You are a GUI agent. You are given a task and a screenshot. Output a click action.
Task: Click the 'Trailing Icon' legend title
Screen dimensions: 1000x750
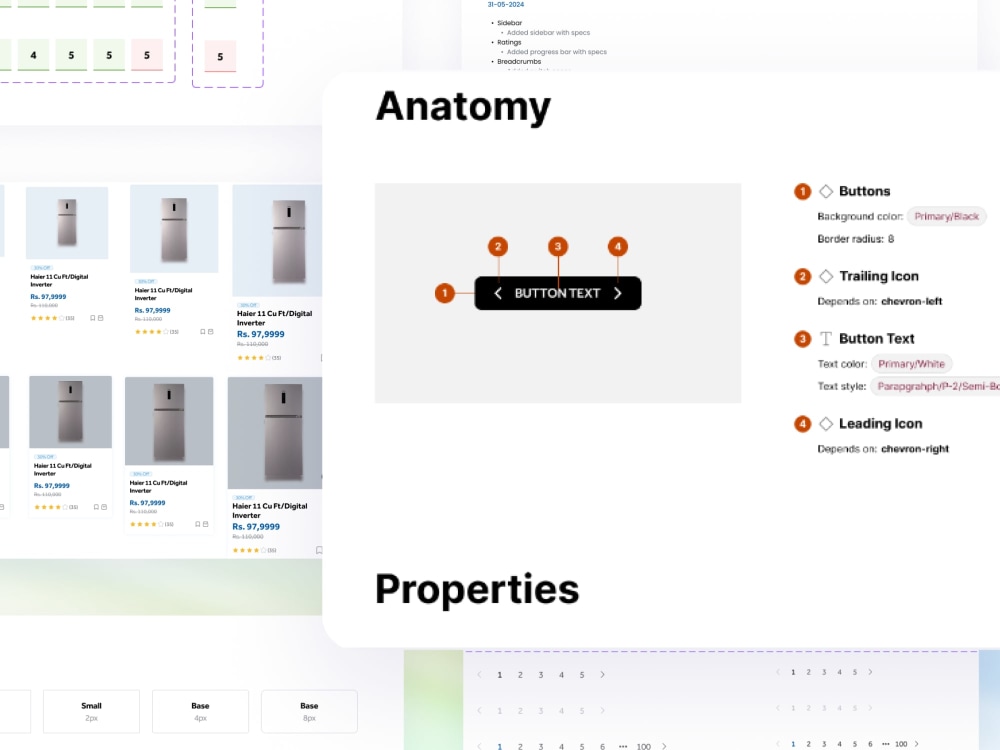(879, 276)
